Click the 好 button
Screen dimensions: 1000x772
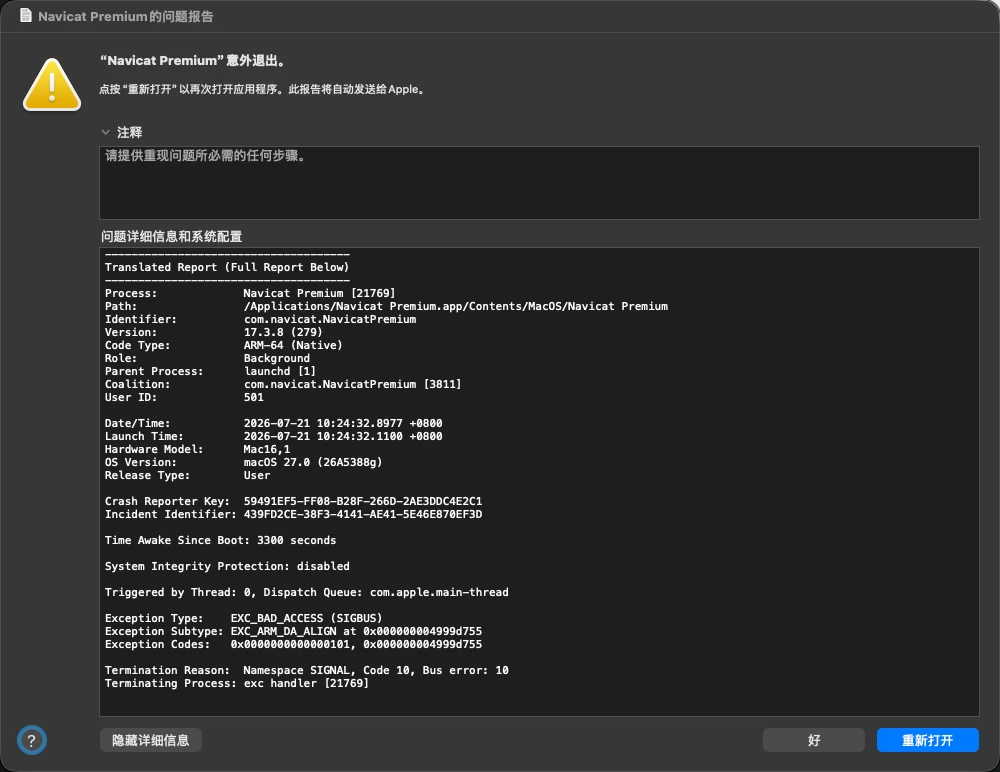point(814,740)
